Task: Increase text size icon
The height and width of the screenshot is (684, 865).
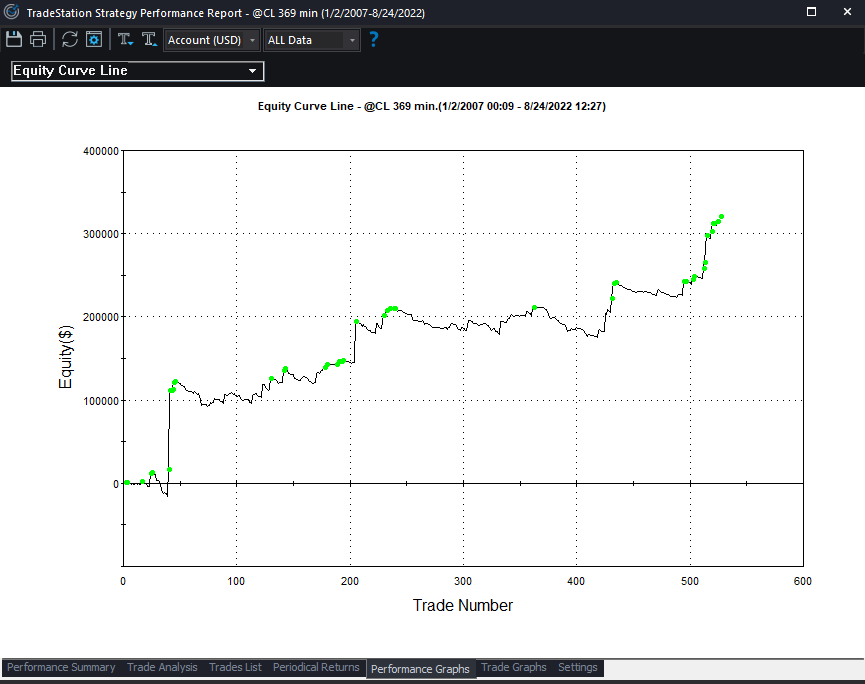Action: click(149, 40)
